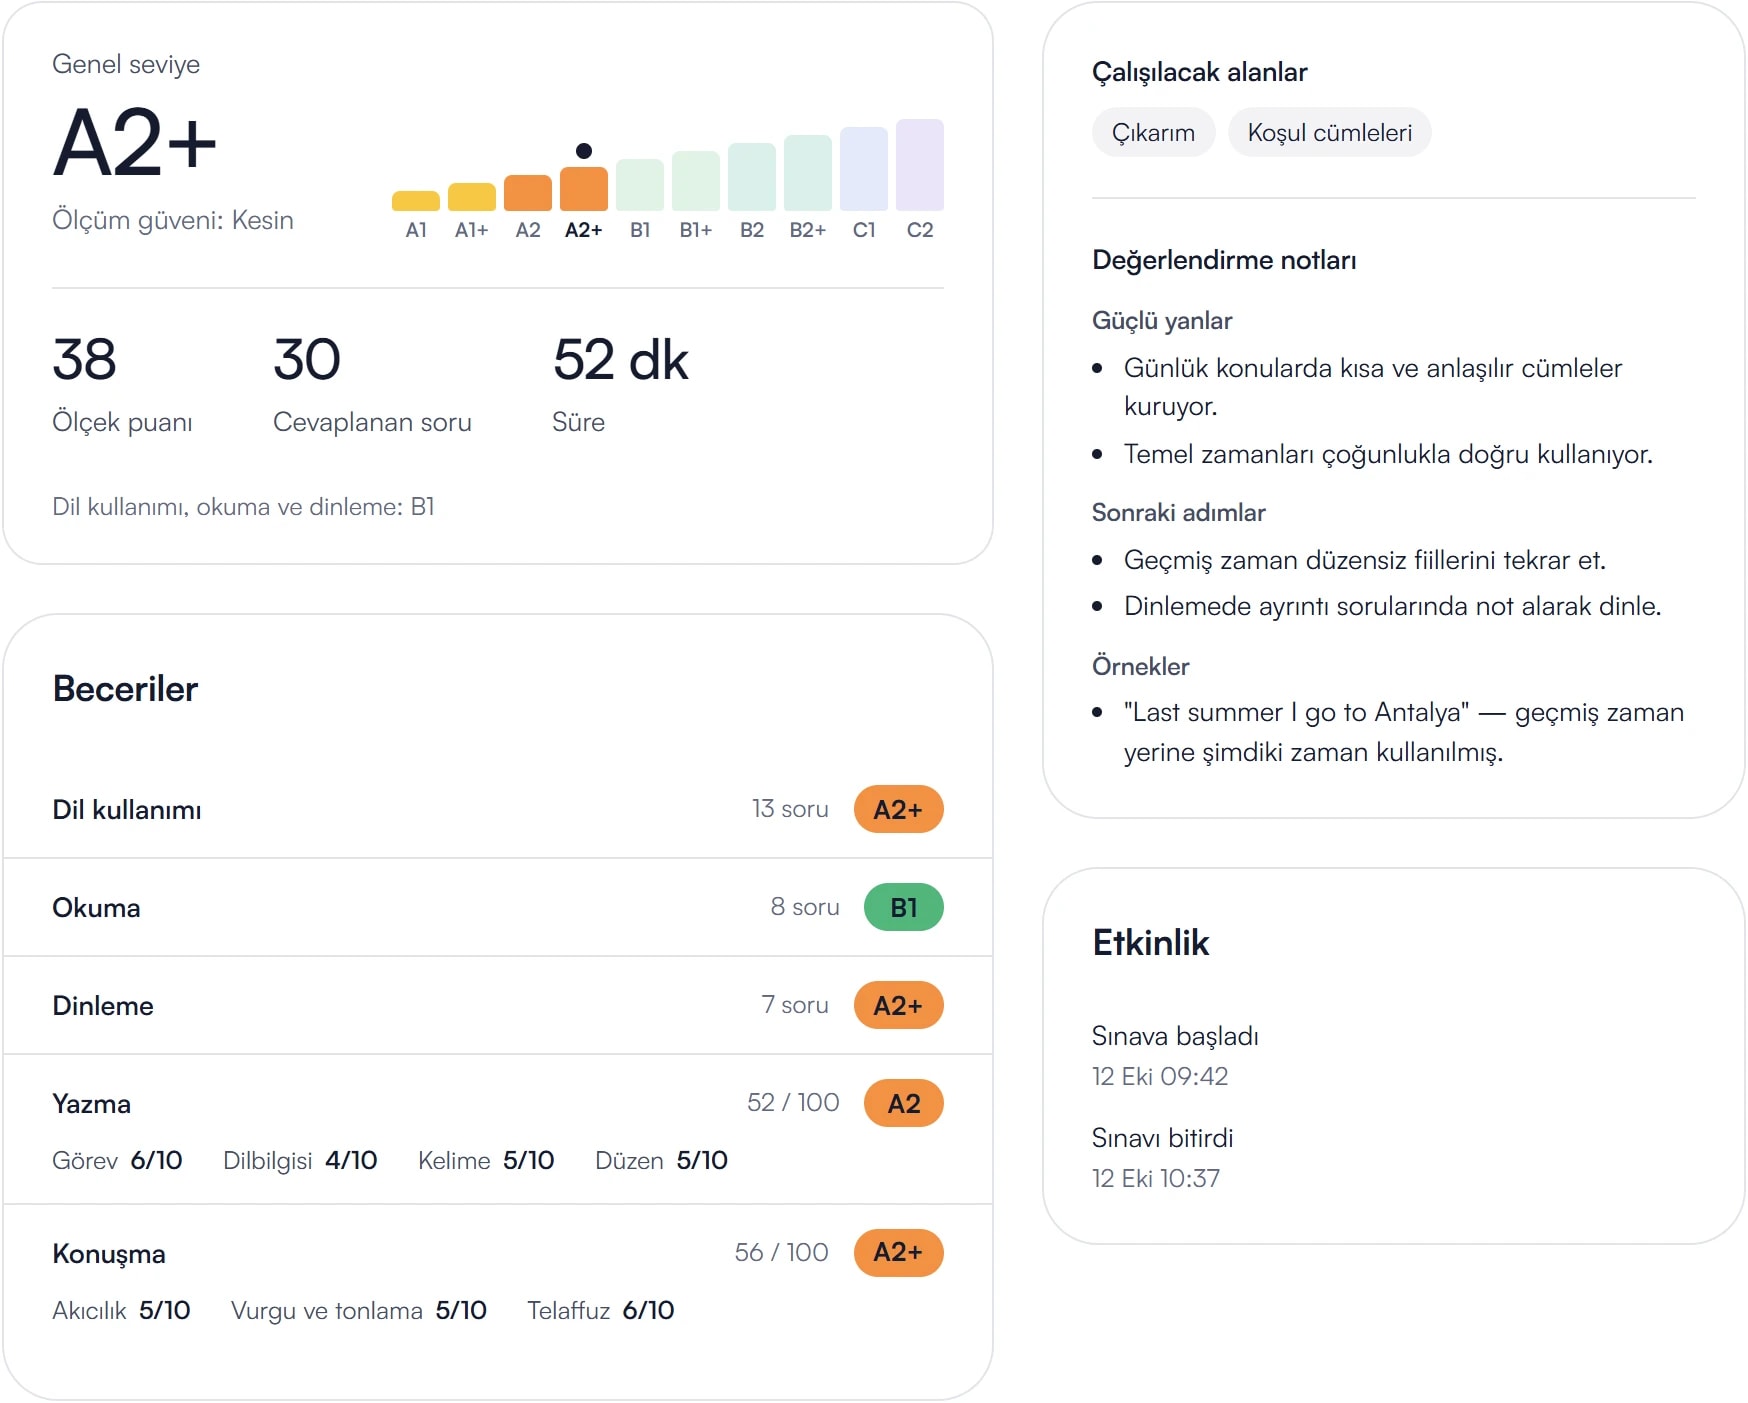The image size is (1748, 1403).
Task: Click the '12 Eki 09:42' start timestamp
Action: pos(1160,1076)
